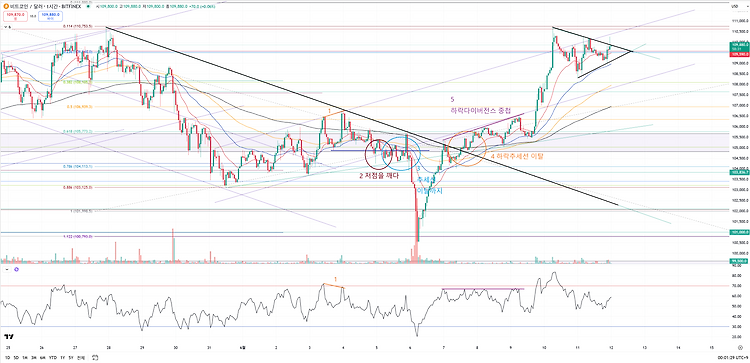Select the 6M time range
This screenshot has height=363, width=750.
click(x=43, y=358)
